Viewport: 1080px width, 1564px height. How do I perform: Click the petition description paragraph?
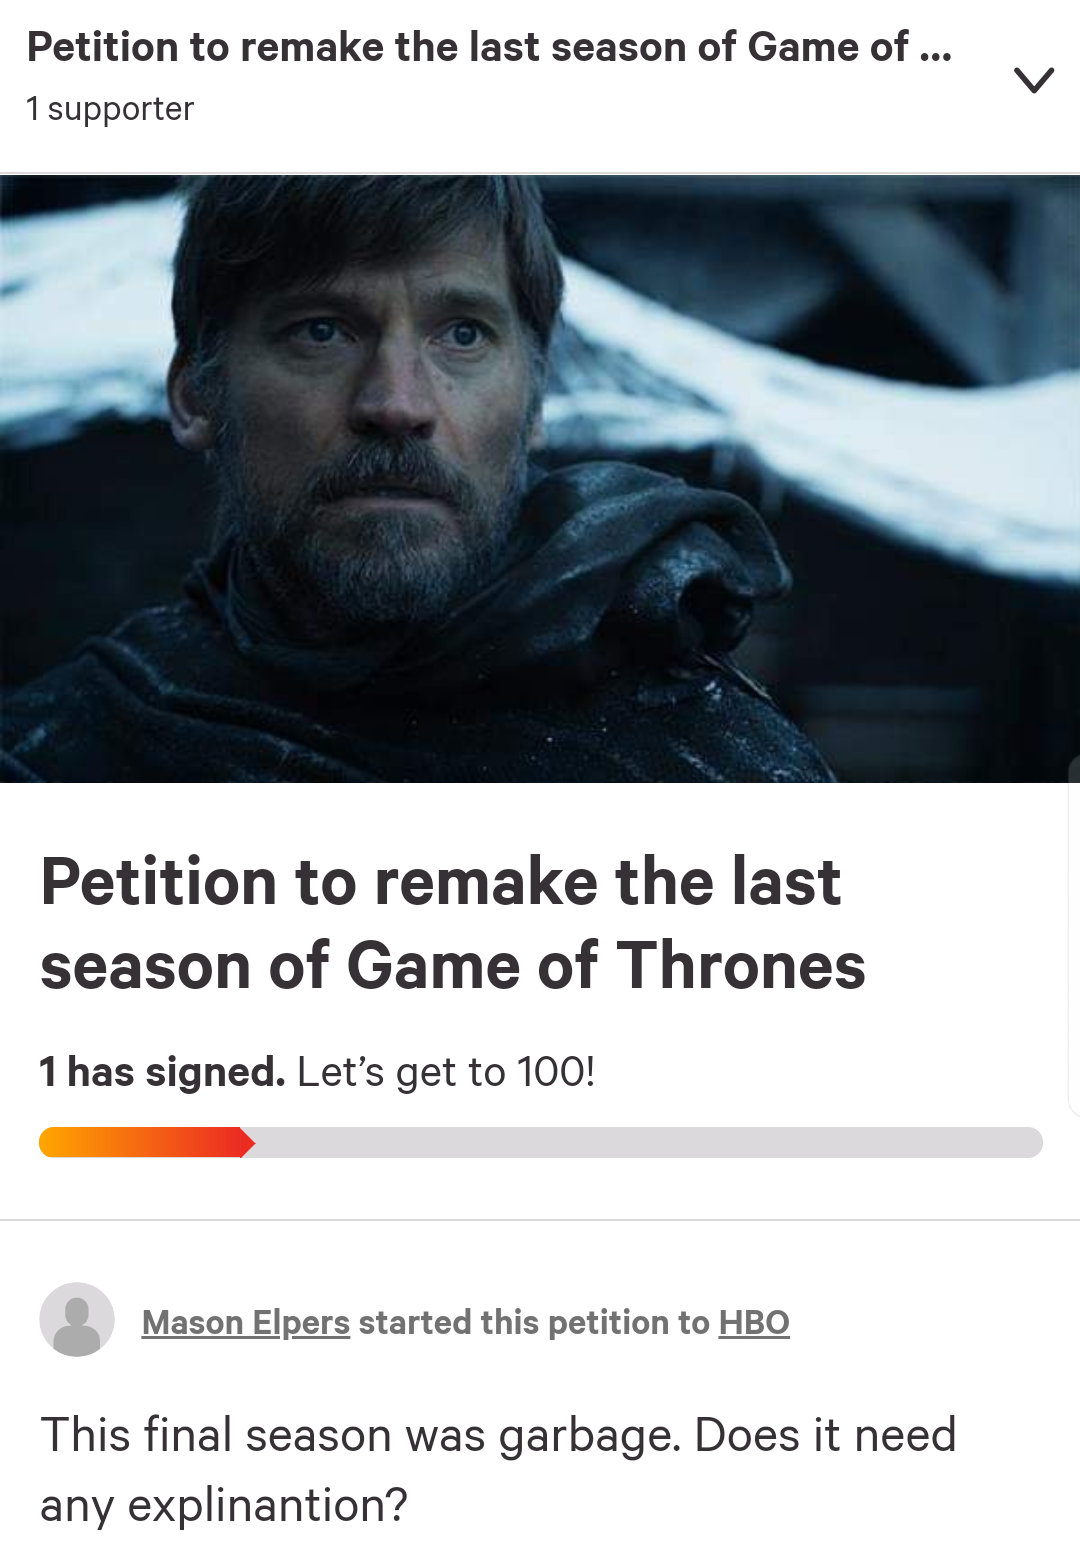498,1468
